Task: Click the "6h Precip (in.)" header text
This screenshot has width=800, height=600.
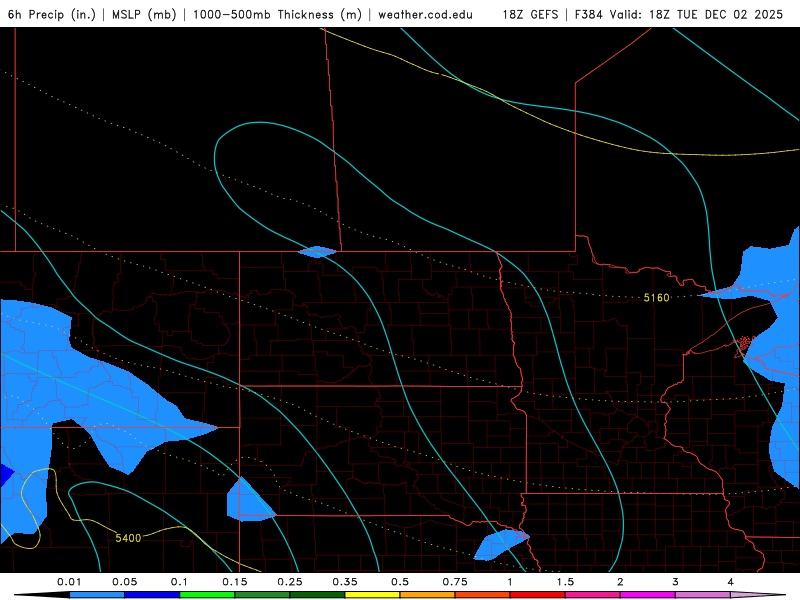Action: (x=52, y=14)
